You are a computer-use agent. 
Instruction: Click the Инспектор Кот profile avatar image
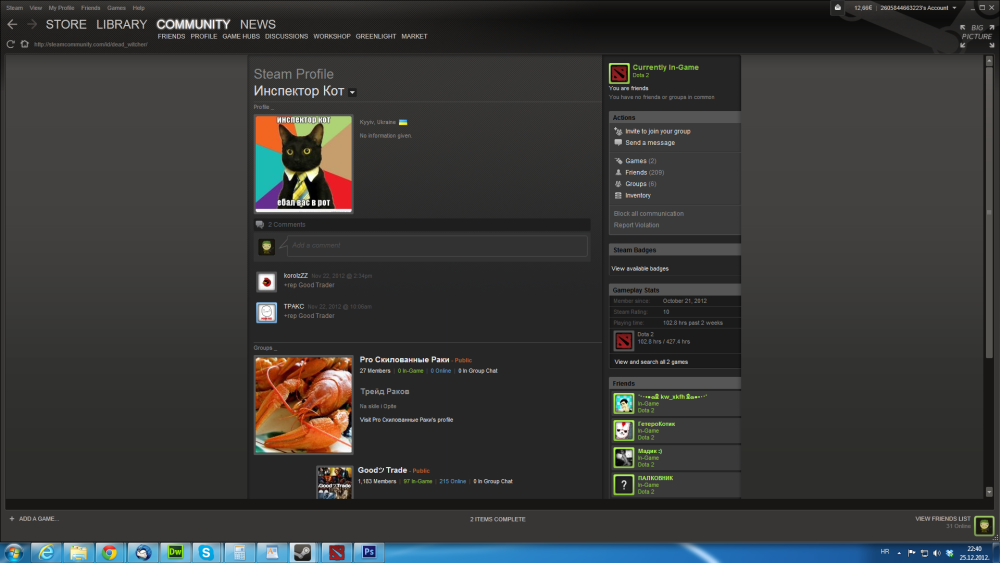[x=304, y=164]
